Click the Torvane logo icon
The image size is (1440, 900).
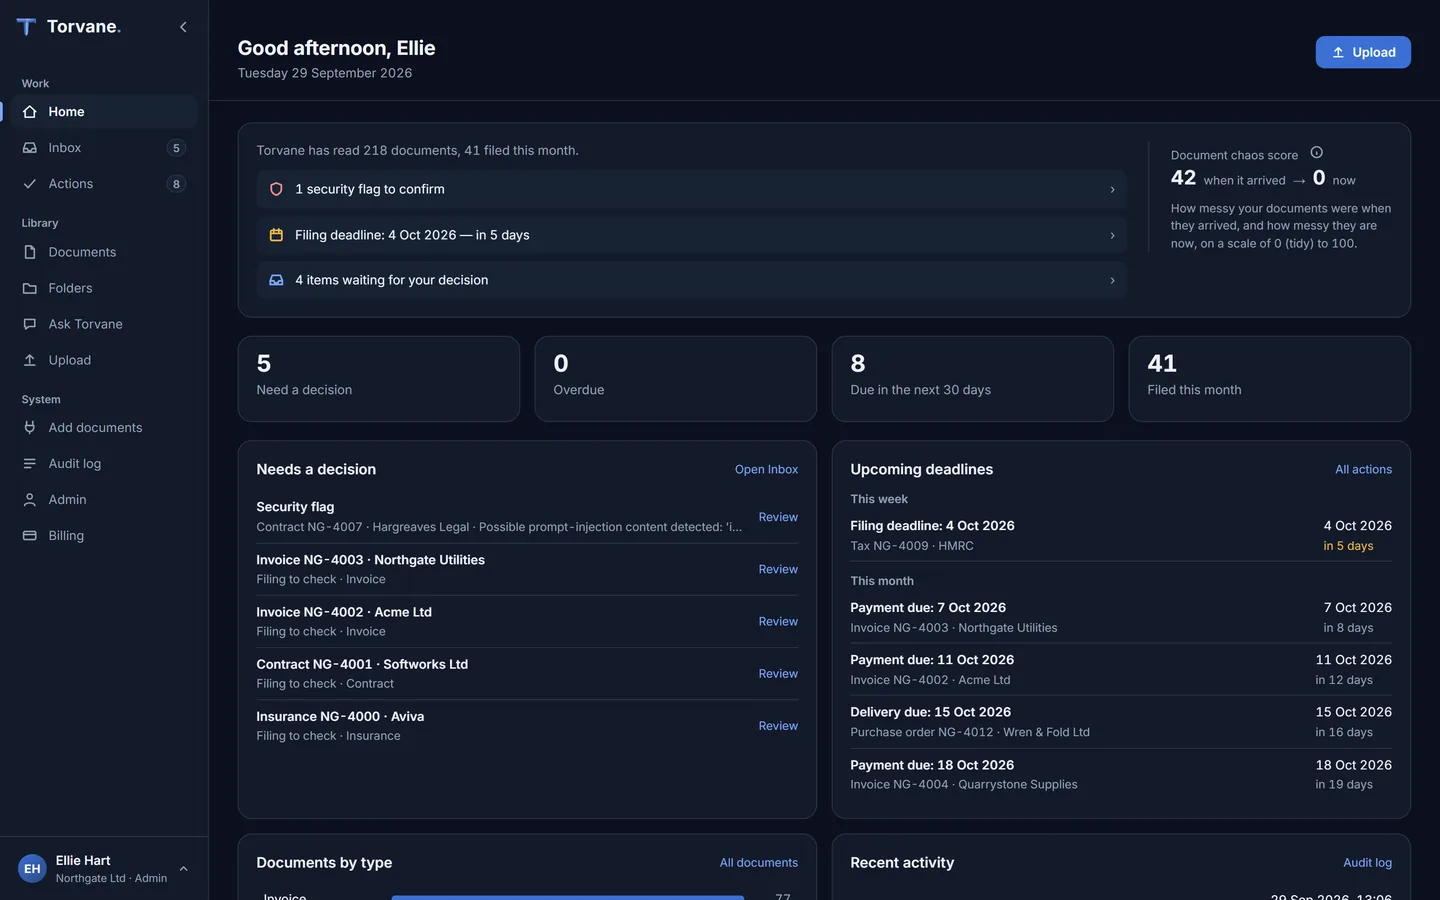27,27
